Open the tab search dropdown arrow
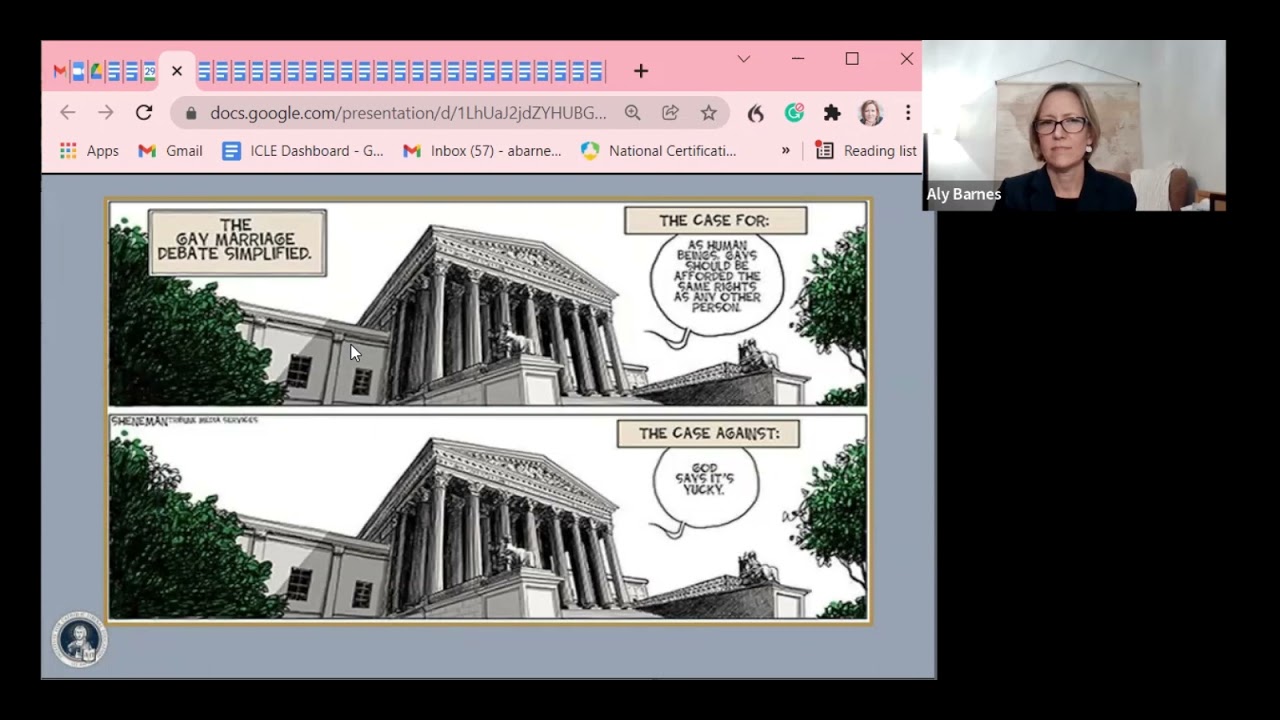 (743, 59)
